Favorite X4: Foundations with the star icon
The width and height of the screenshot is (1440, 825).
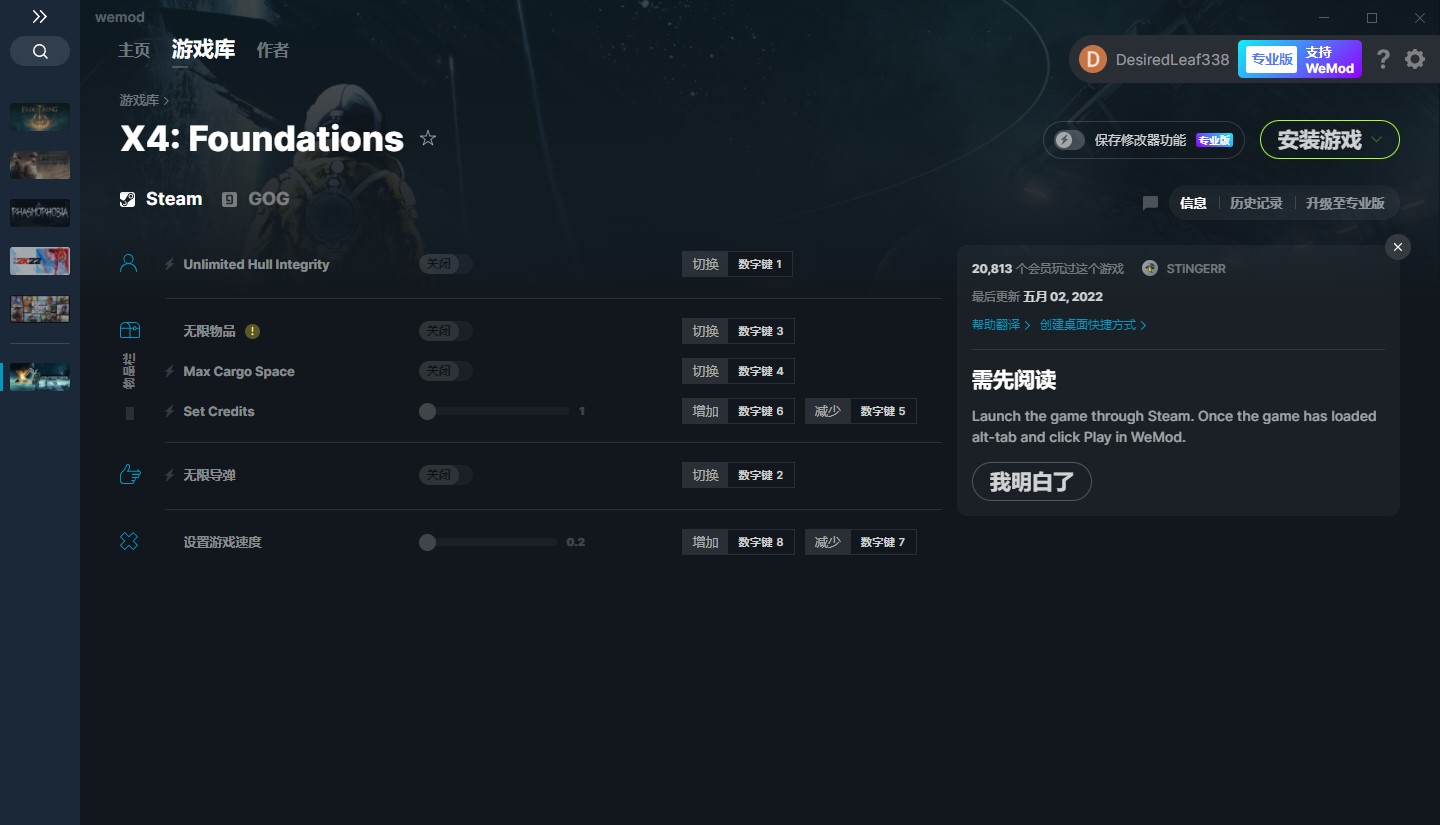click(428, 138)
